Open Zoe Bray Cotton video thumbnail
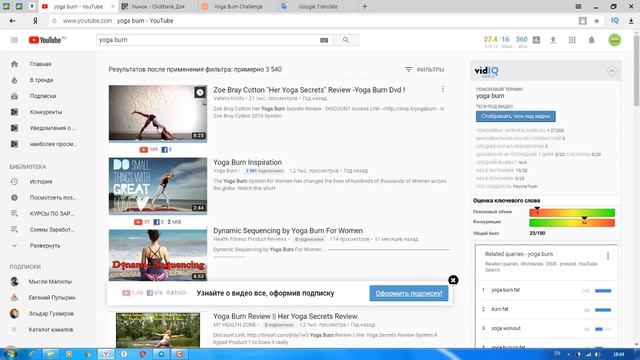 click(x=158, y=113)
